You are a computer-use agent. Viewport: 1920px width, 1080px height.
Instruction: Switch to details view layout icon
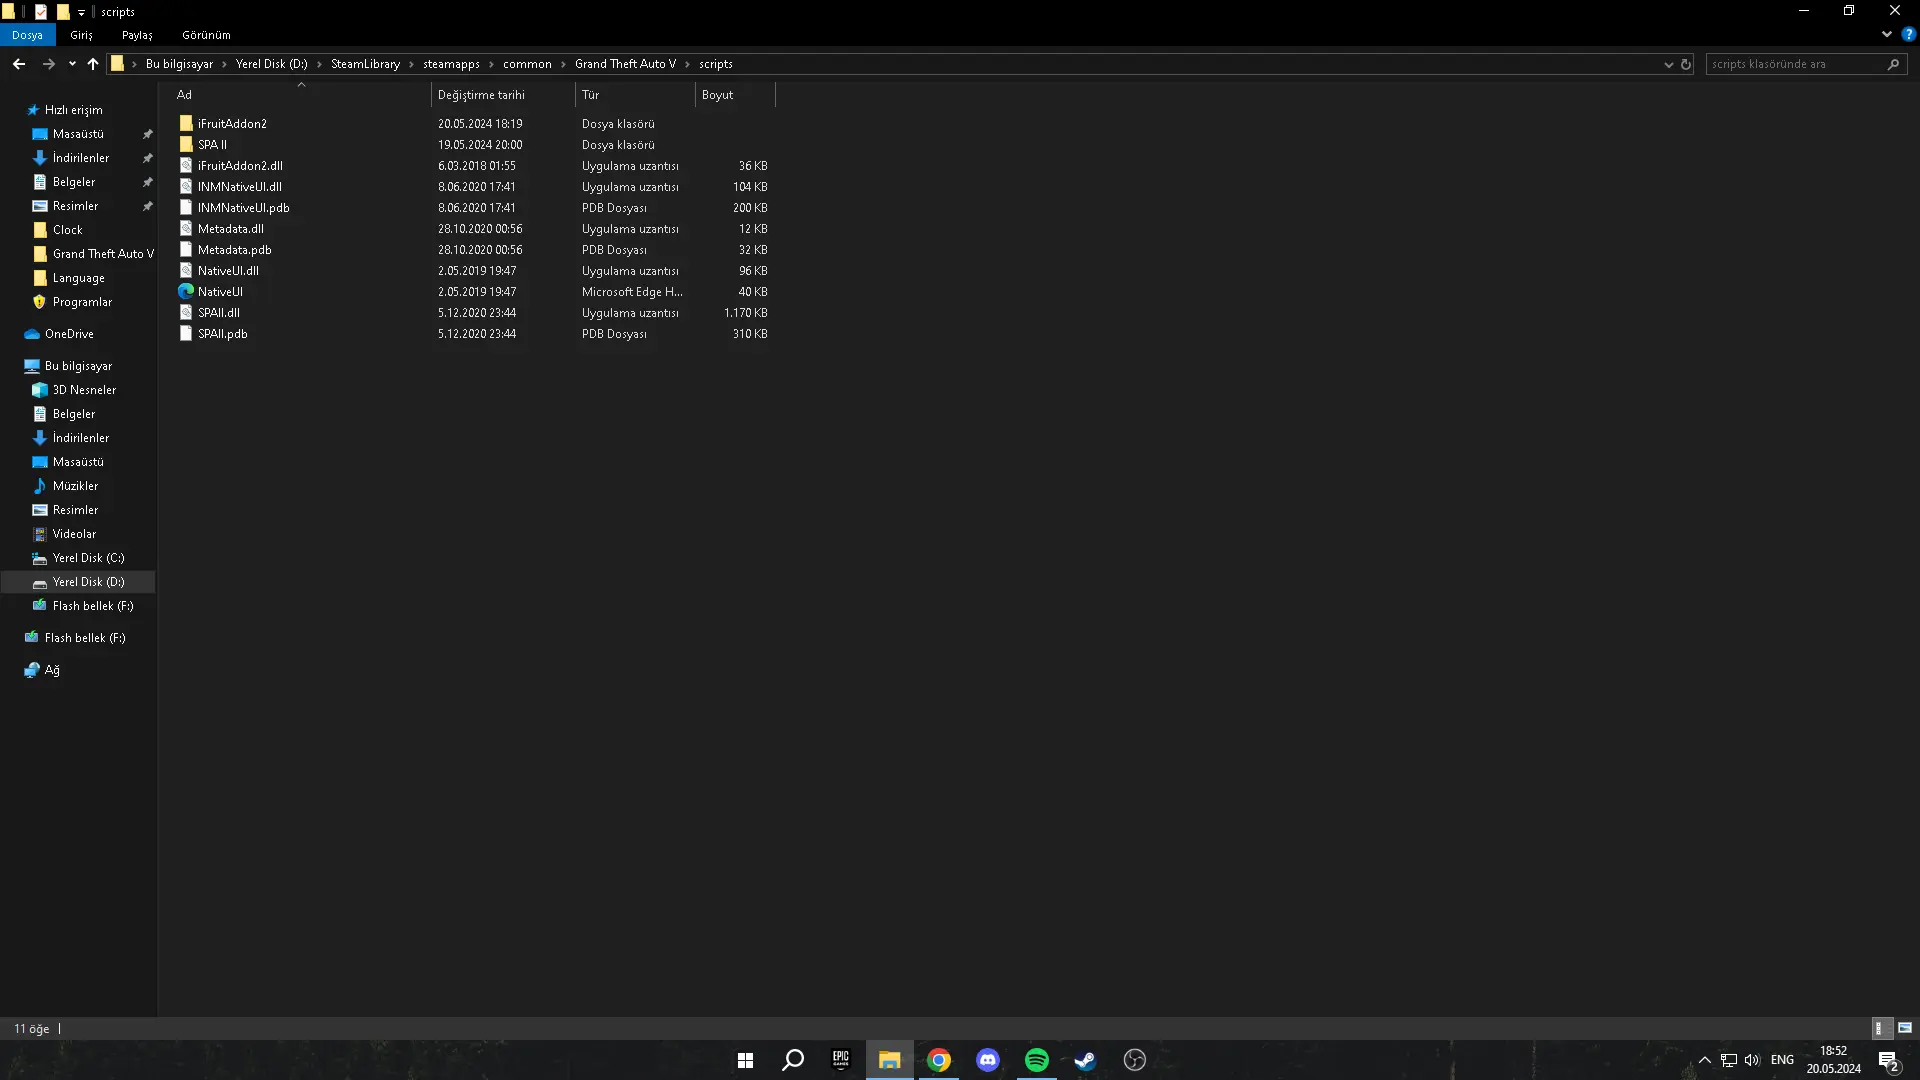click(1880, 1028)
